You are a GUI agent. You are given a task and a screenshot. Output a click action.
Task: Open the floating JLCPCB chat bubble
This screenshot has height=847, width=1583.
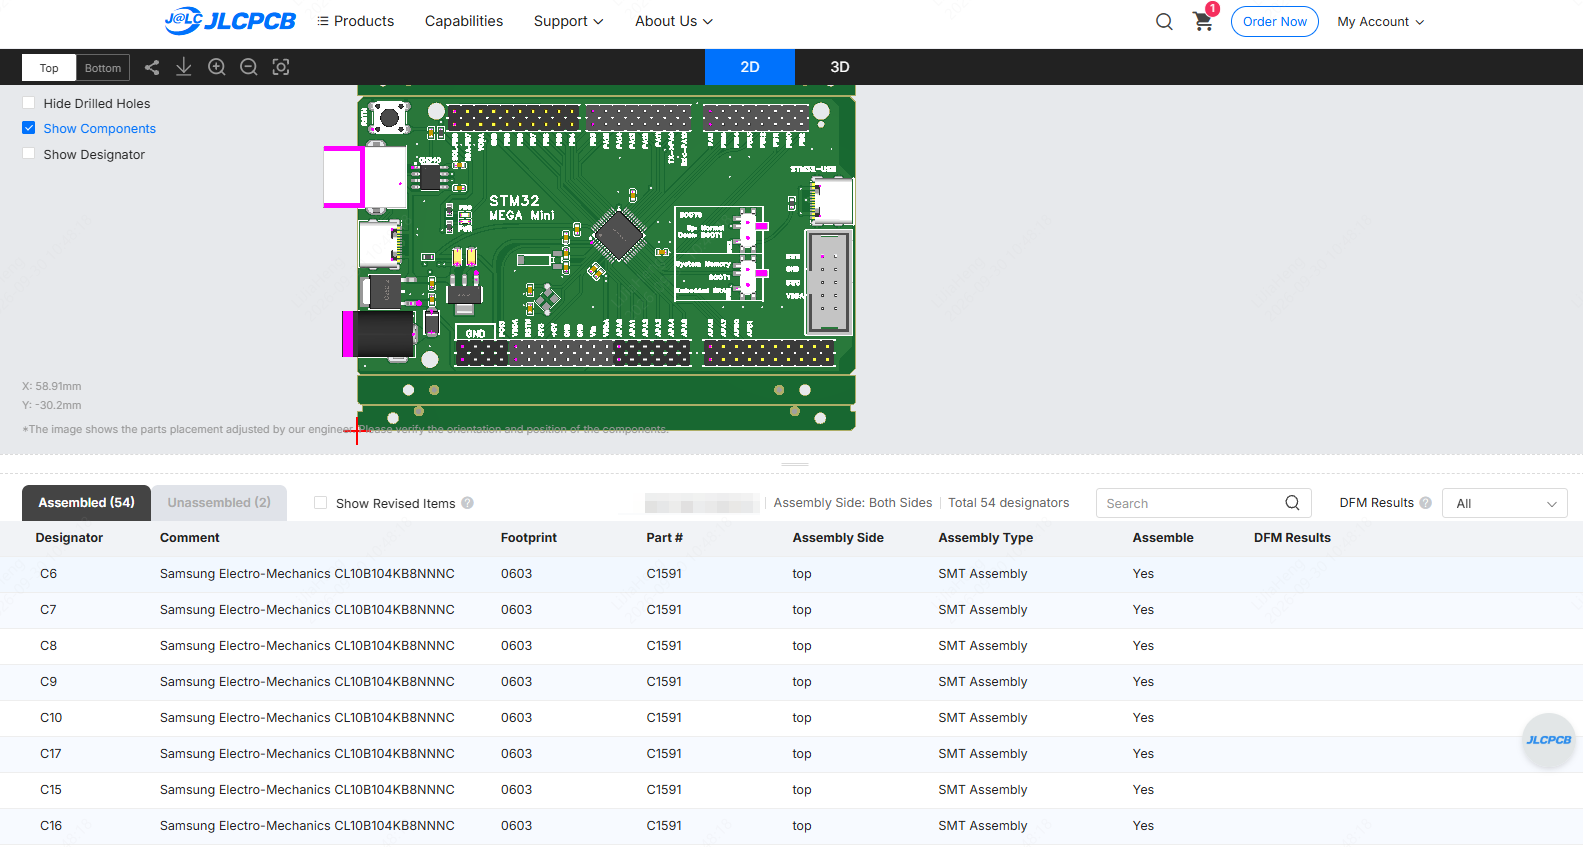1549,740
